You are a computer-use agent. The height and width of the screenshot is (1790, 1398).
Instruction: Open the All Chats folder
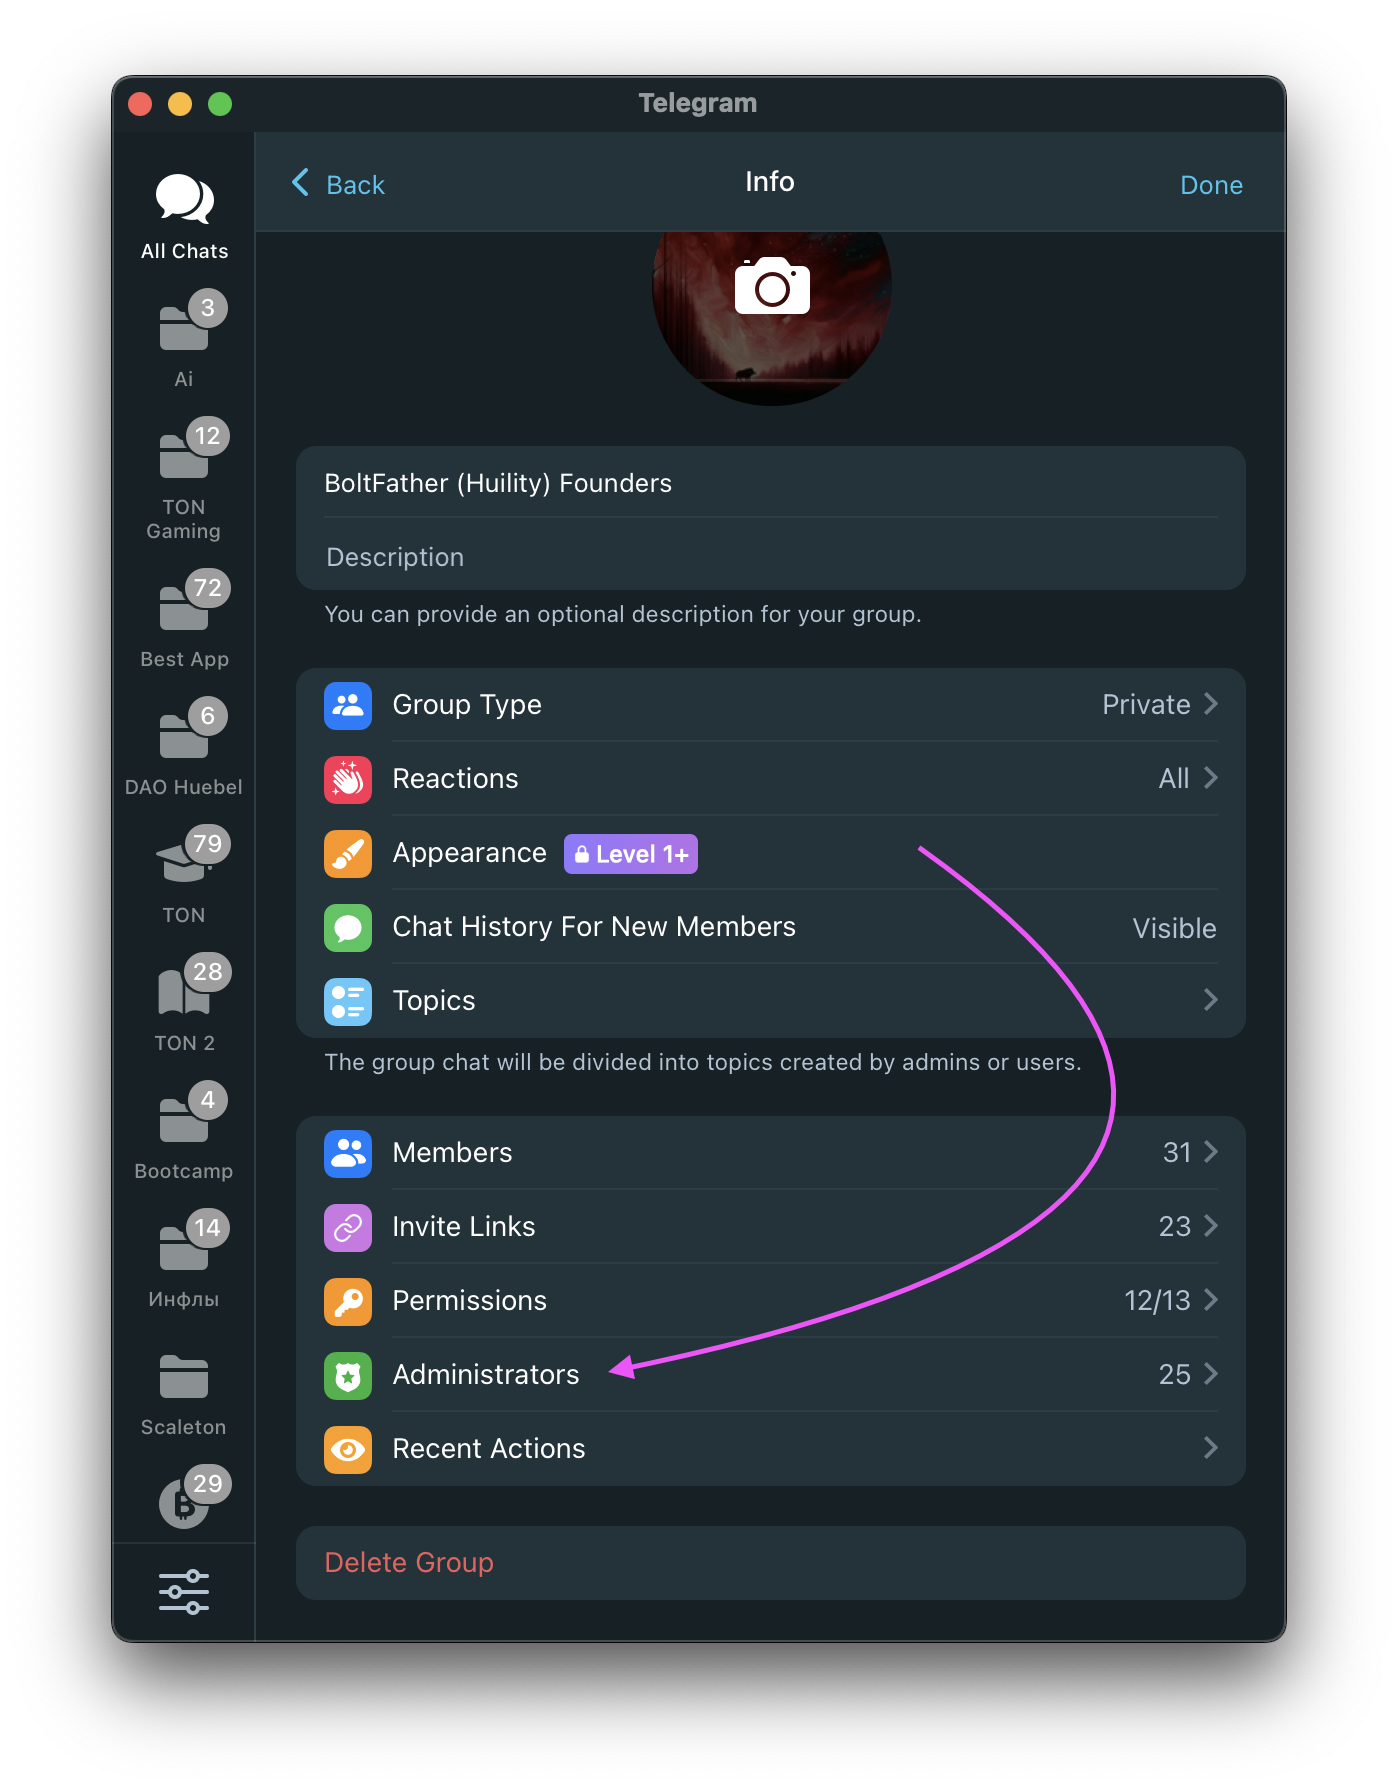(184, 217)
